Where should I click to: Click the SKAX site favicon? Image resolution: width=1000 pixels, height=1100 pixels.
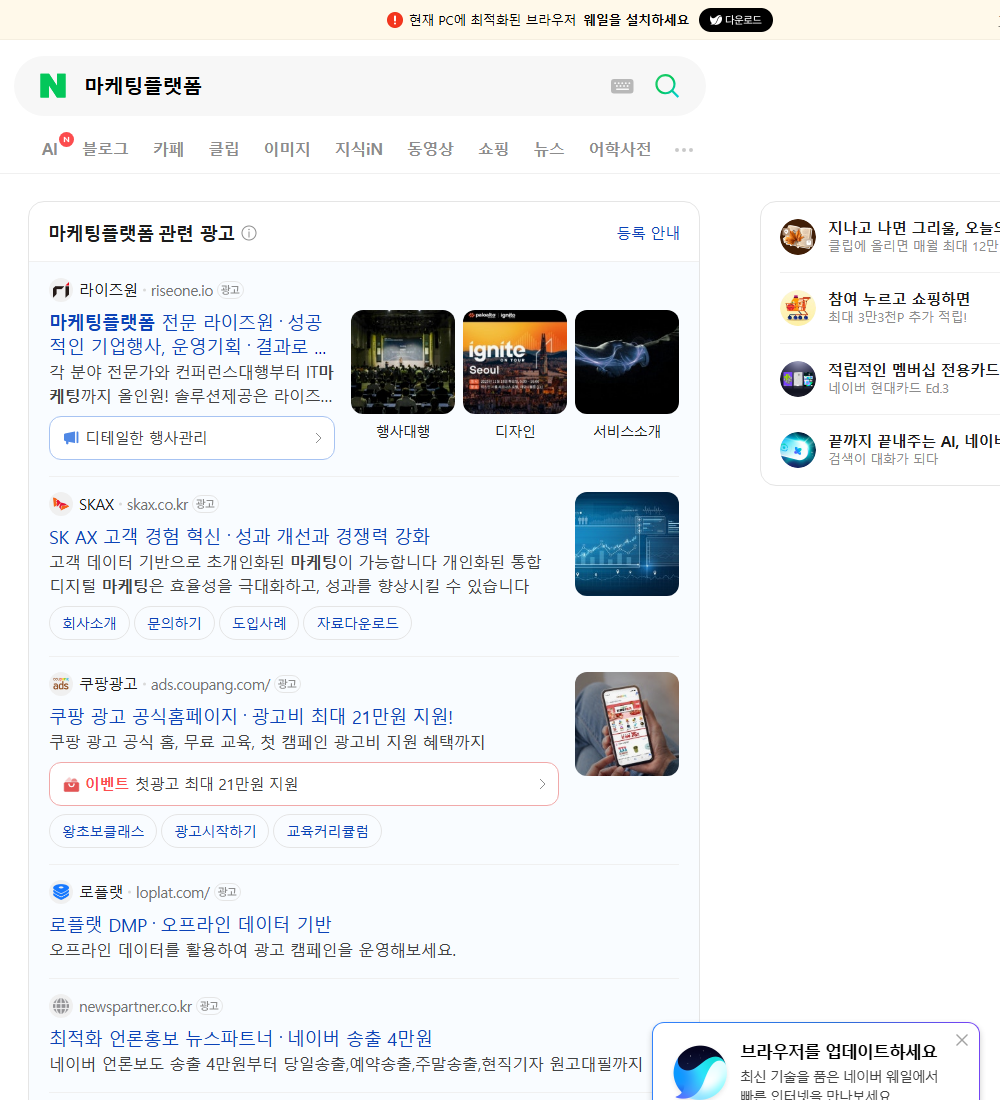[x=61, y=504]
